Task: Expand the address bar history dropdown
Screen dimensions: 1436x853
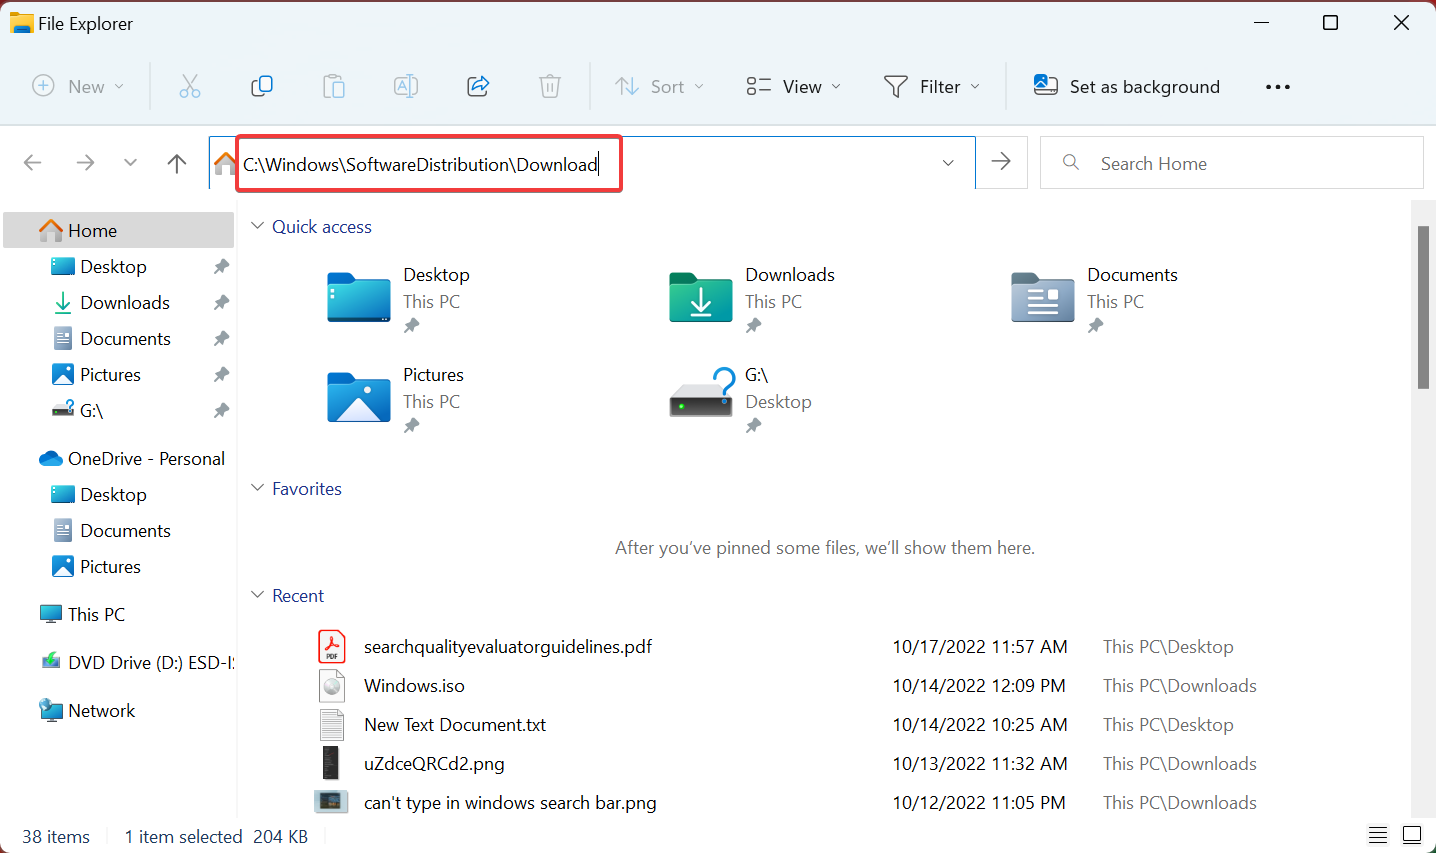Action: pos(948,163)
